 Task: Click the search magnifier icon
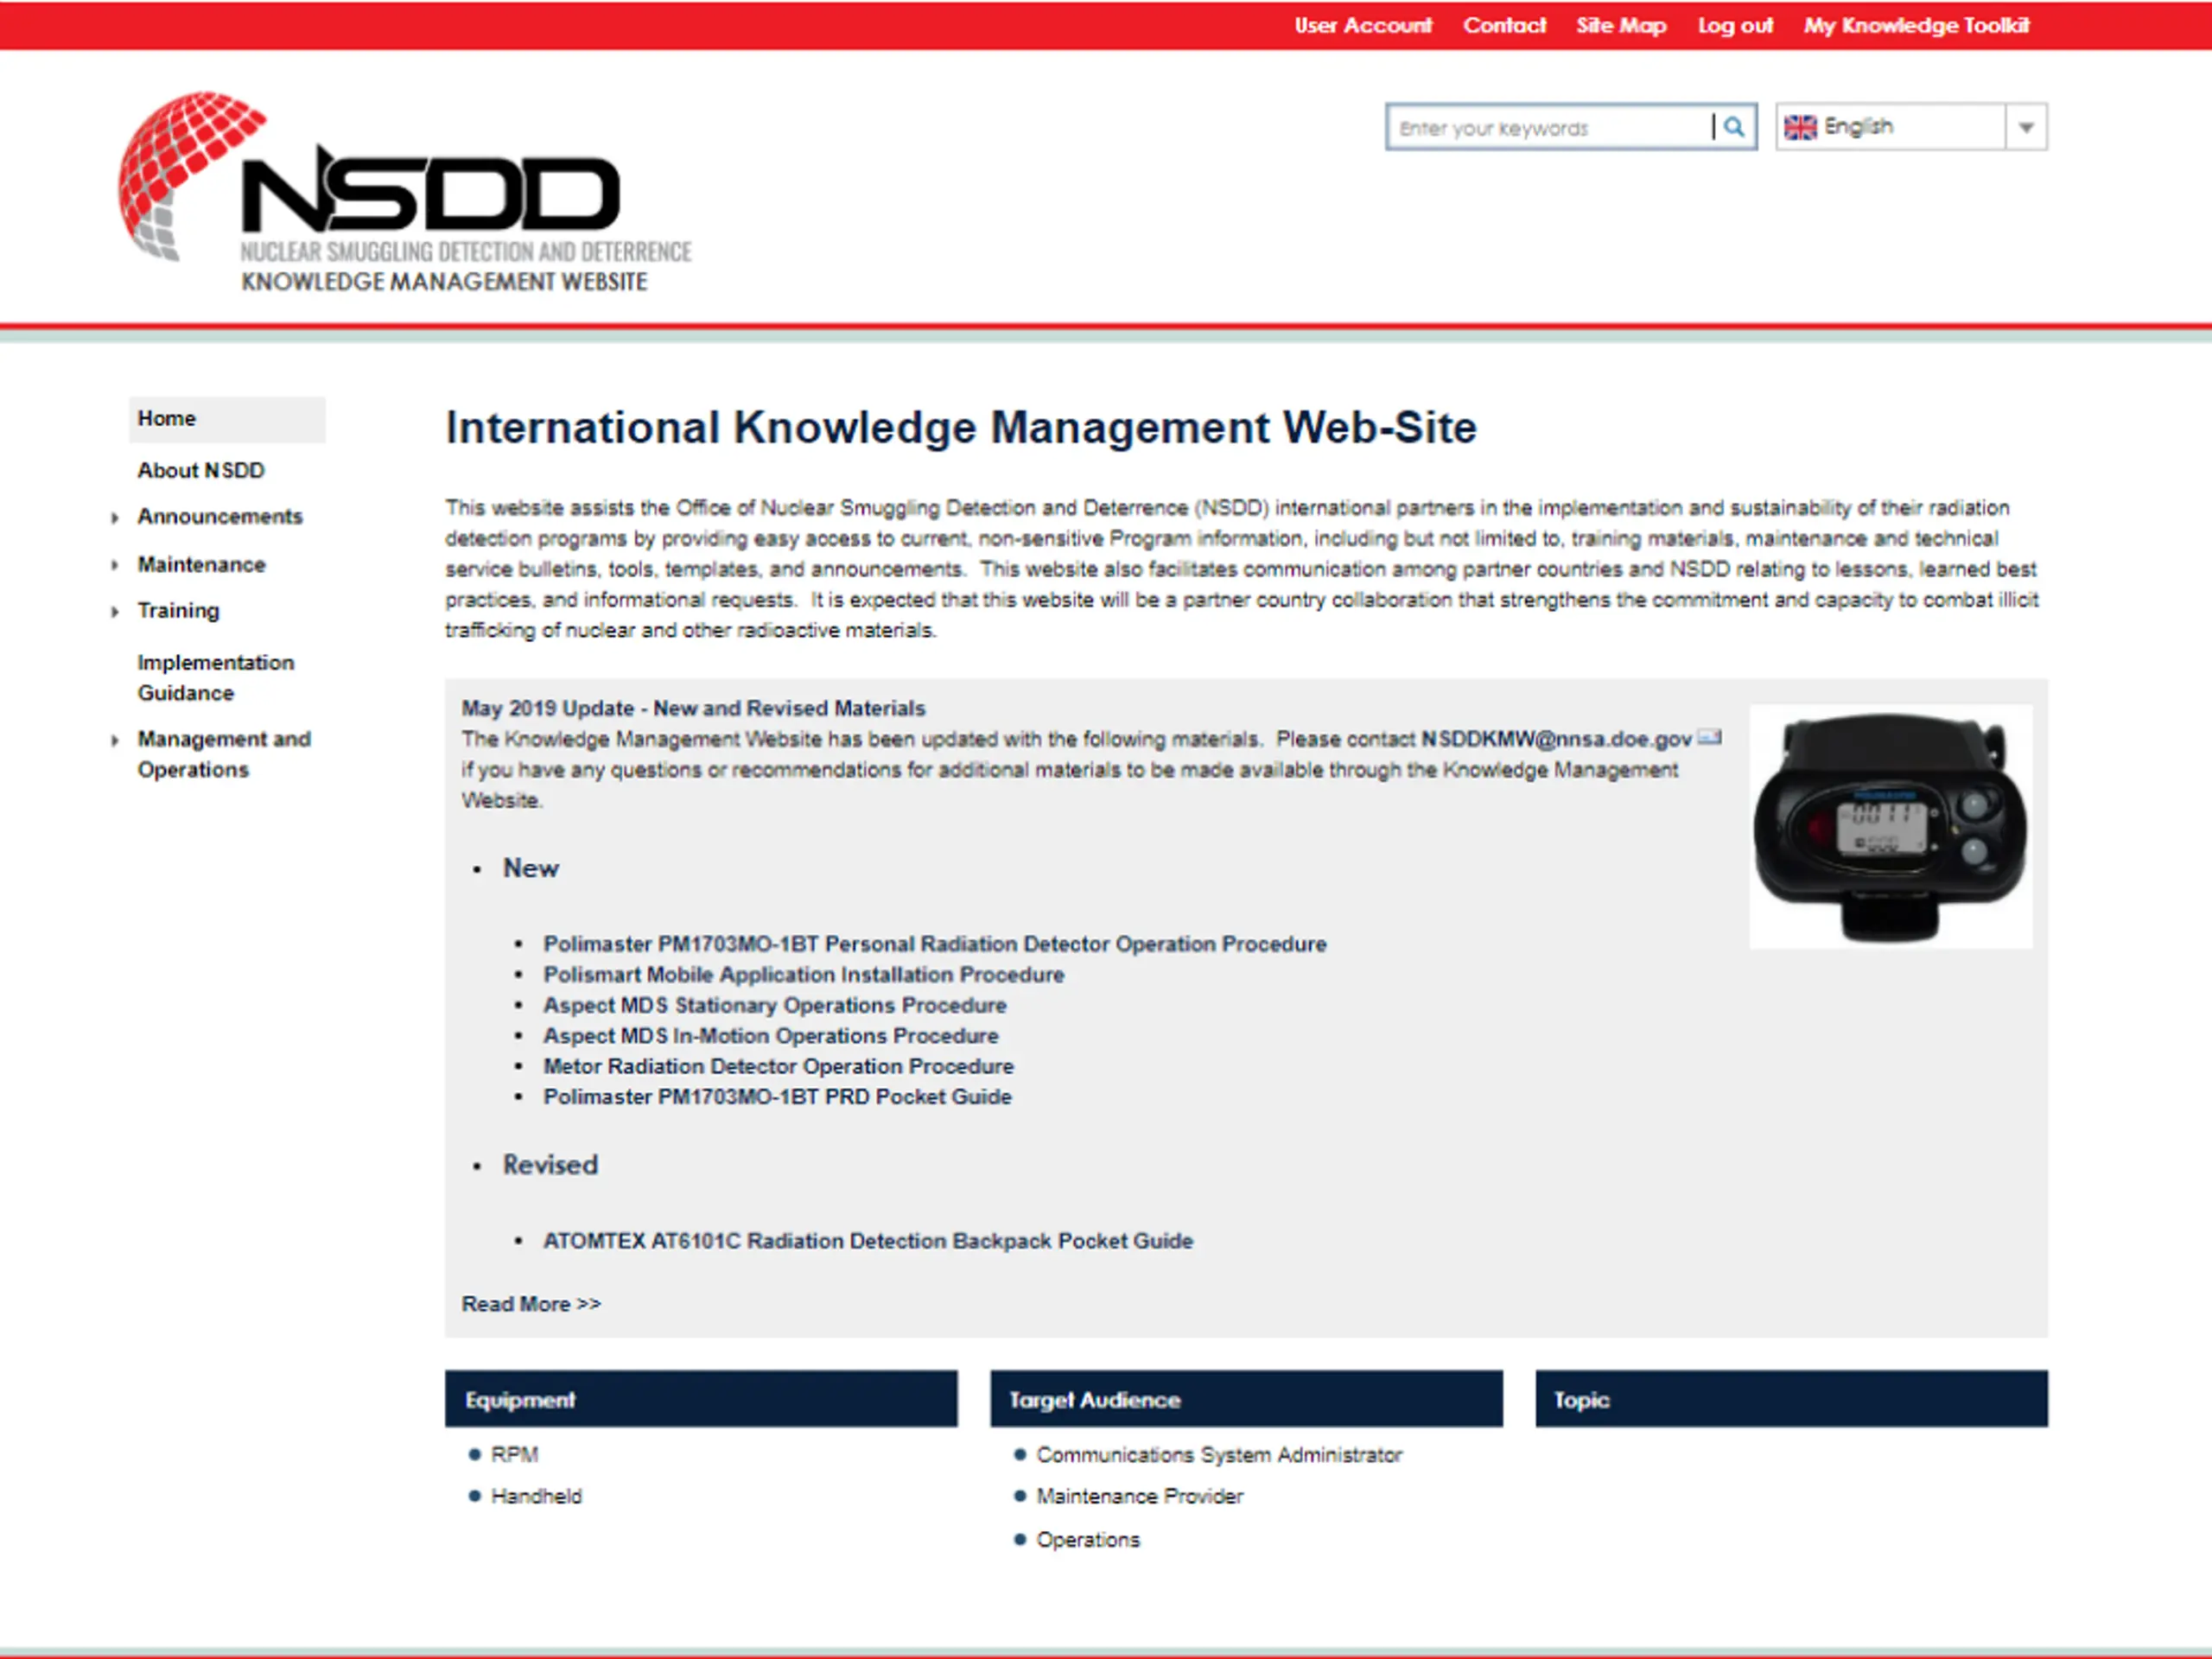(x=1734, y=127)
